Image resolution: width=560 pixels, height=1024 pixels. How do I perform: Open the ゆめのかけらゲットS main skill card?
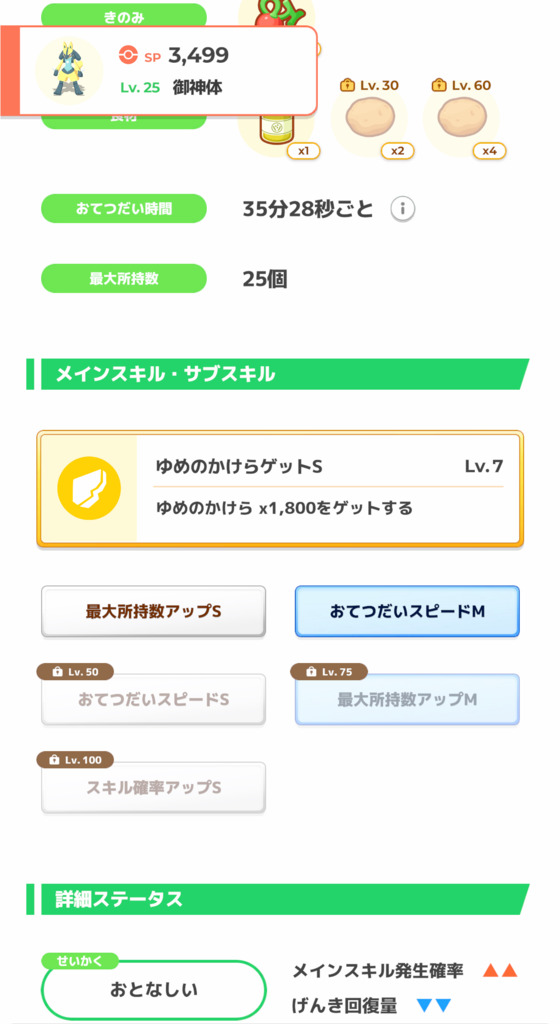coord(280,488)
